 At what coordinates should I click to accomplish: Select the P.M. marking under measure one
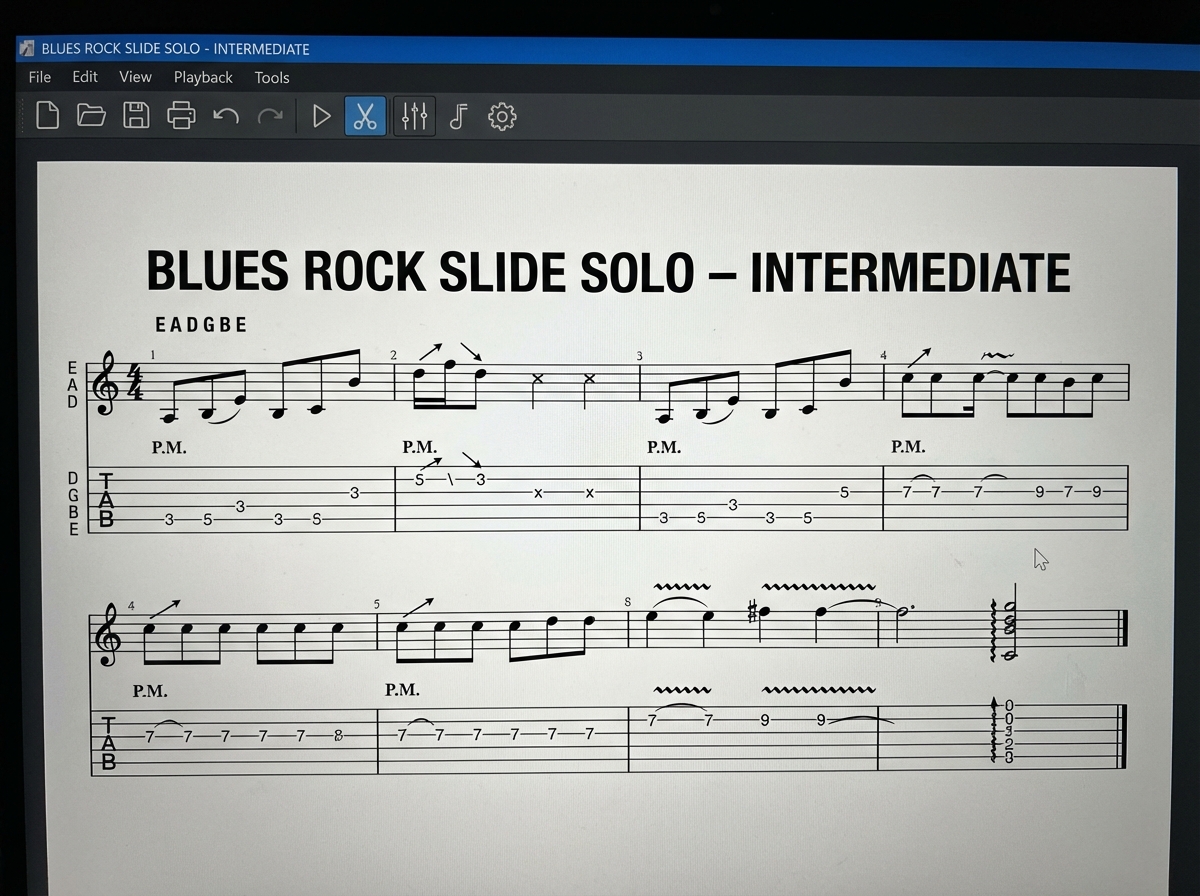click(x=168, y=447)
